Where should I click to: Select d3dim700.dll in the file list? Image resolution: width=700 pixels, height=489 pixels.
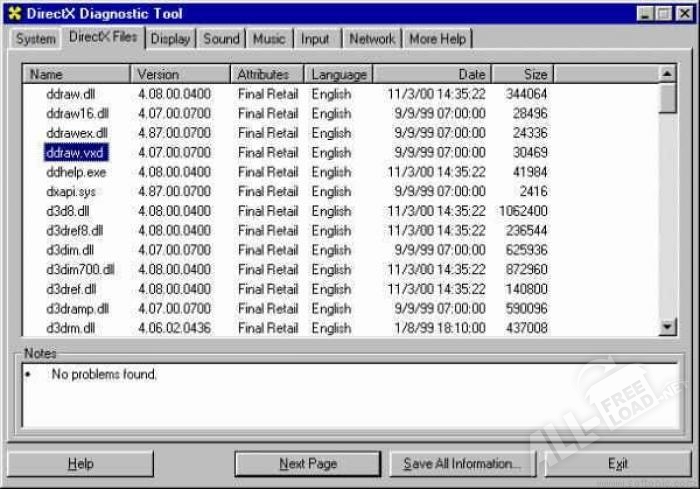pos(80,270)
